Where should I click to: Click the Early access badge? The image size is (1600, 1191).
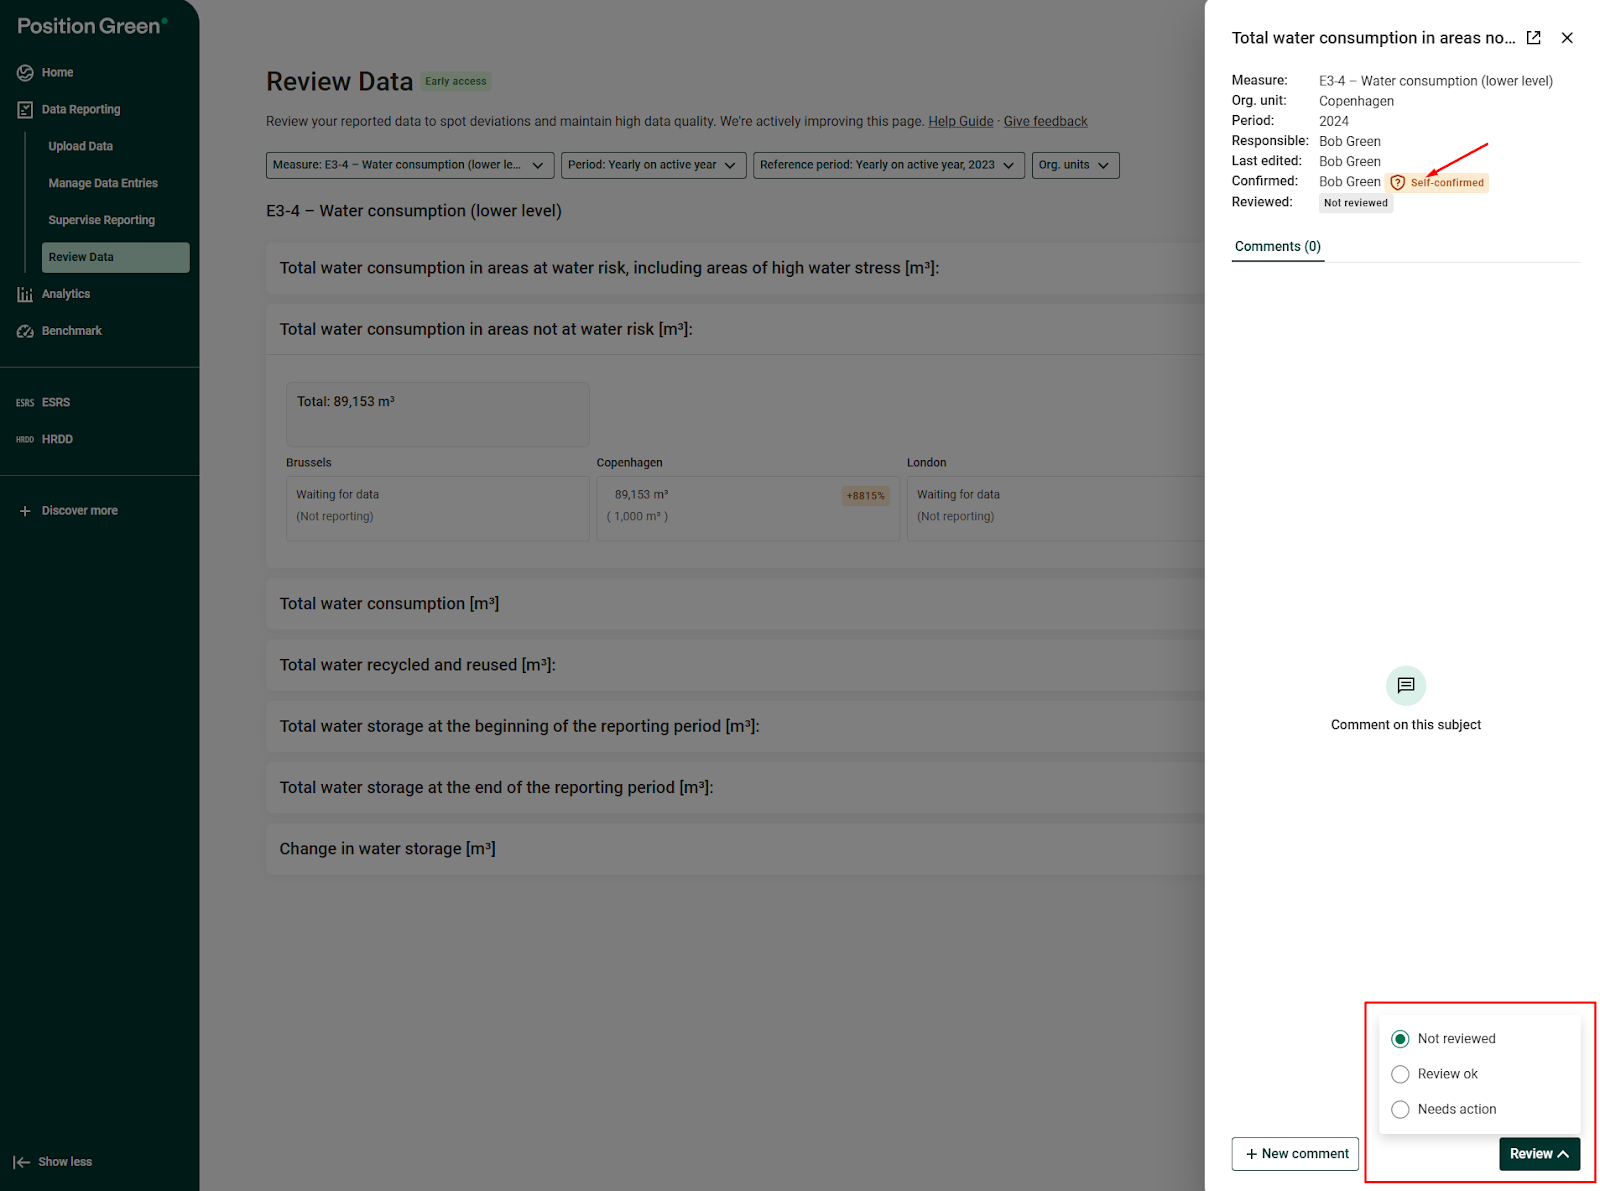pyautogui.click(x=456, y=82)
